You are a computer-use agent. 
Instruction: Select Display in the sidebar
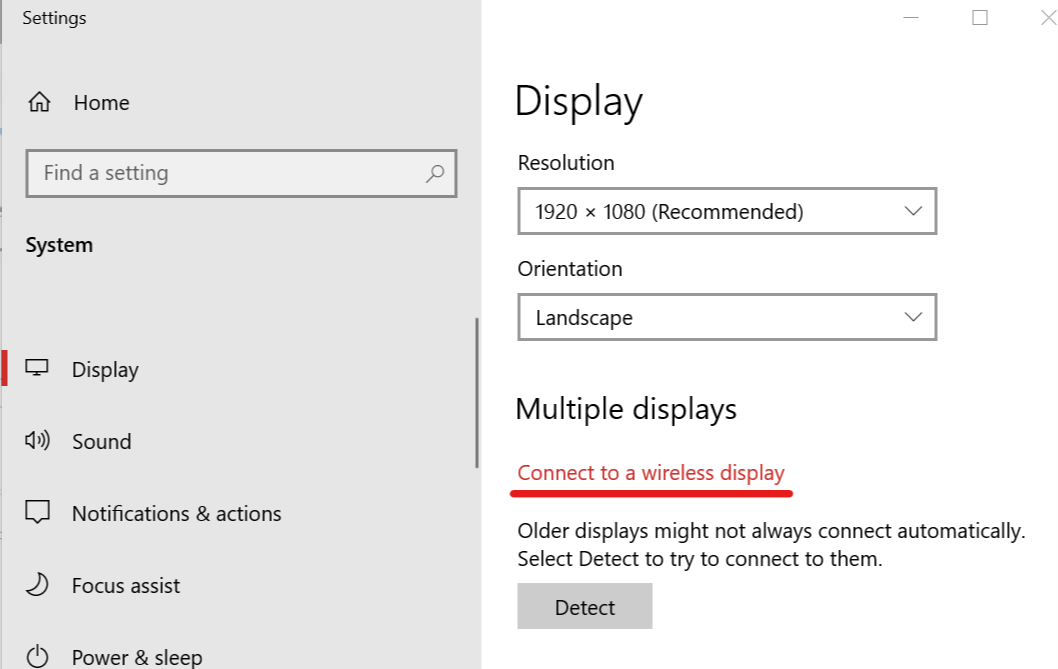(105, 370)
